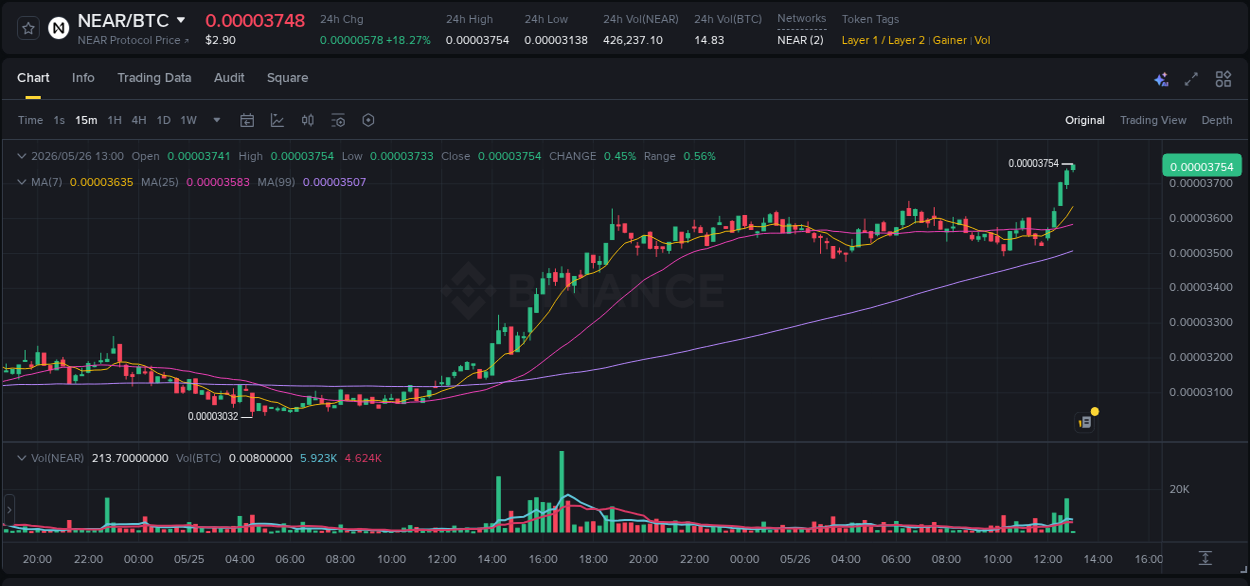Open the technical indicators line-chart icon
This screenshot has height=586, width=1250.
277,120
